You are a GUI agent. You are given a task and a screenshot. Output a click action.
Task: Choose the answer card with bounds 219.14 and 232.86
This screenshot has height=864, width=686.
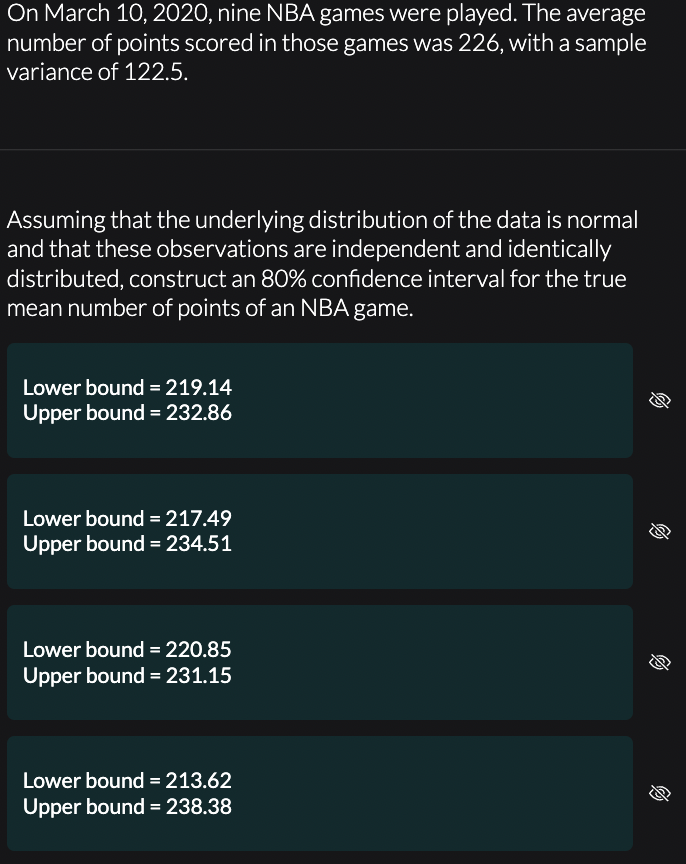tap(320, 401)
